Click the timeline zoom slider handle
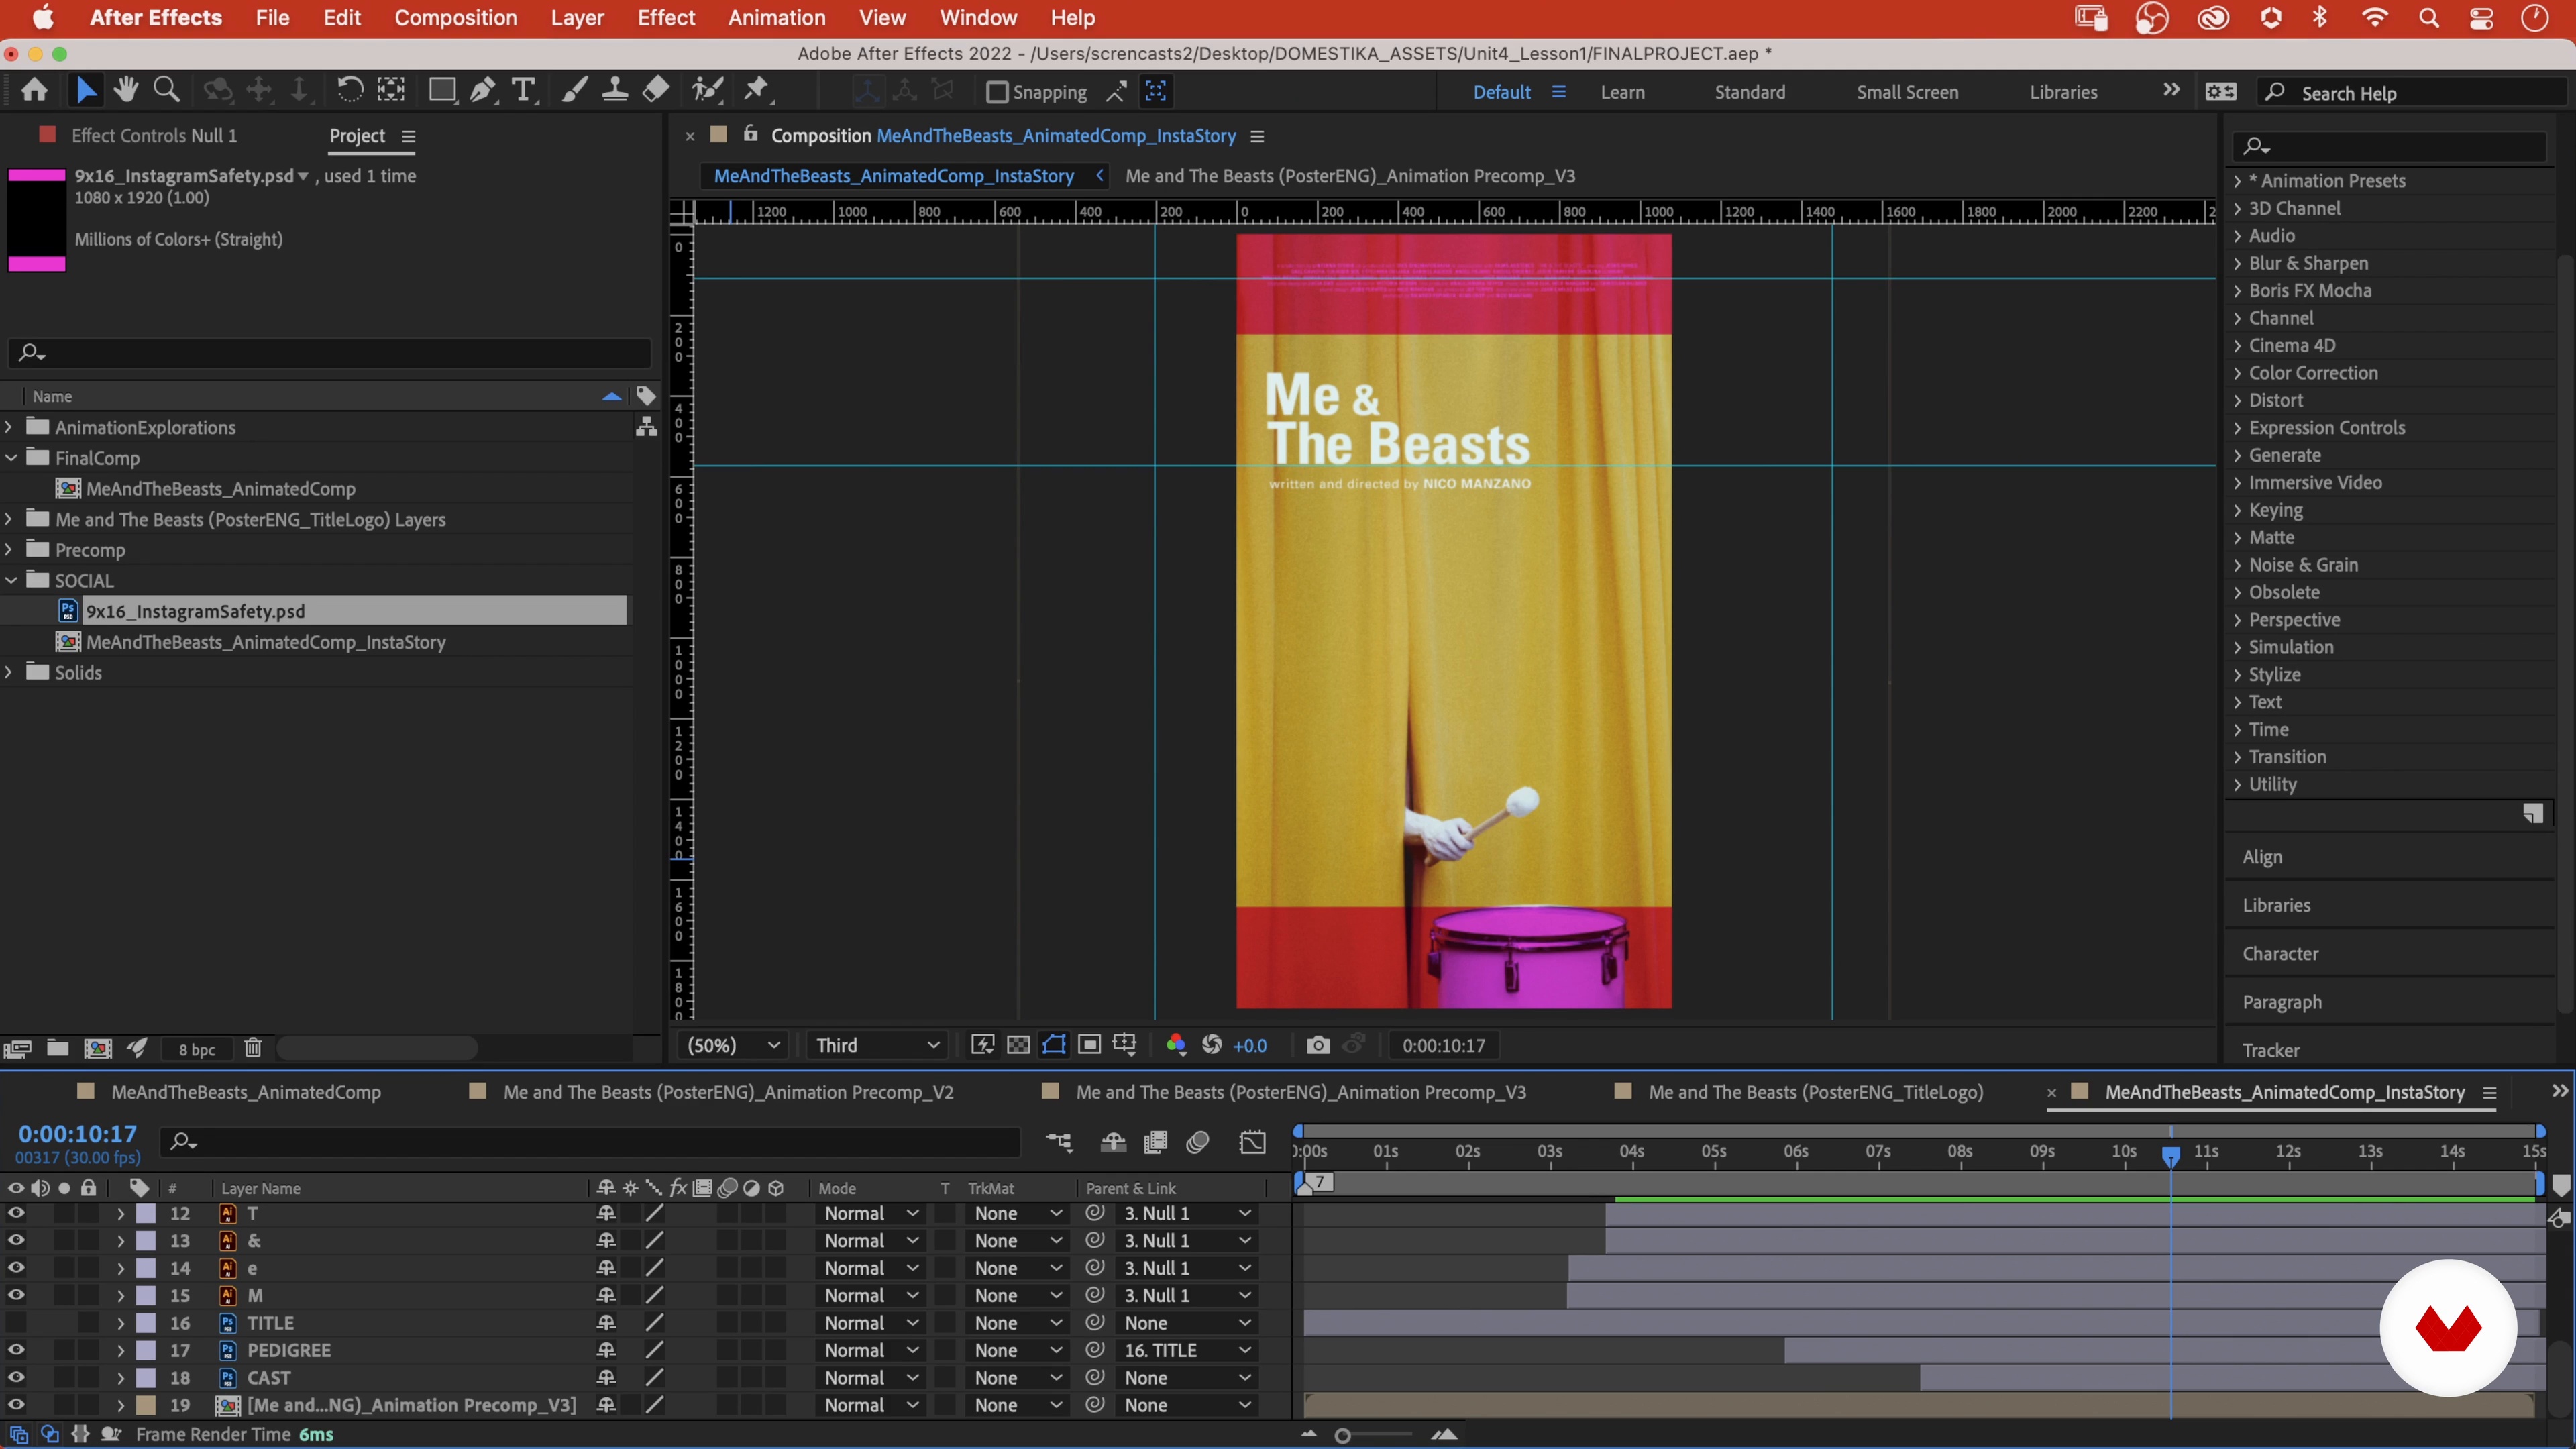The width and height of the screenshot is (2576, 1449). 1342,1435
